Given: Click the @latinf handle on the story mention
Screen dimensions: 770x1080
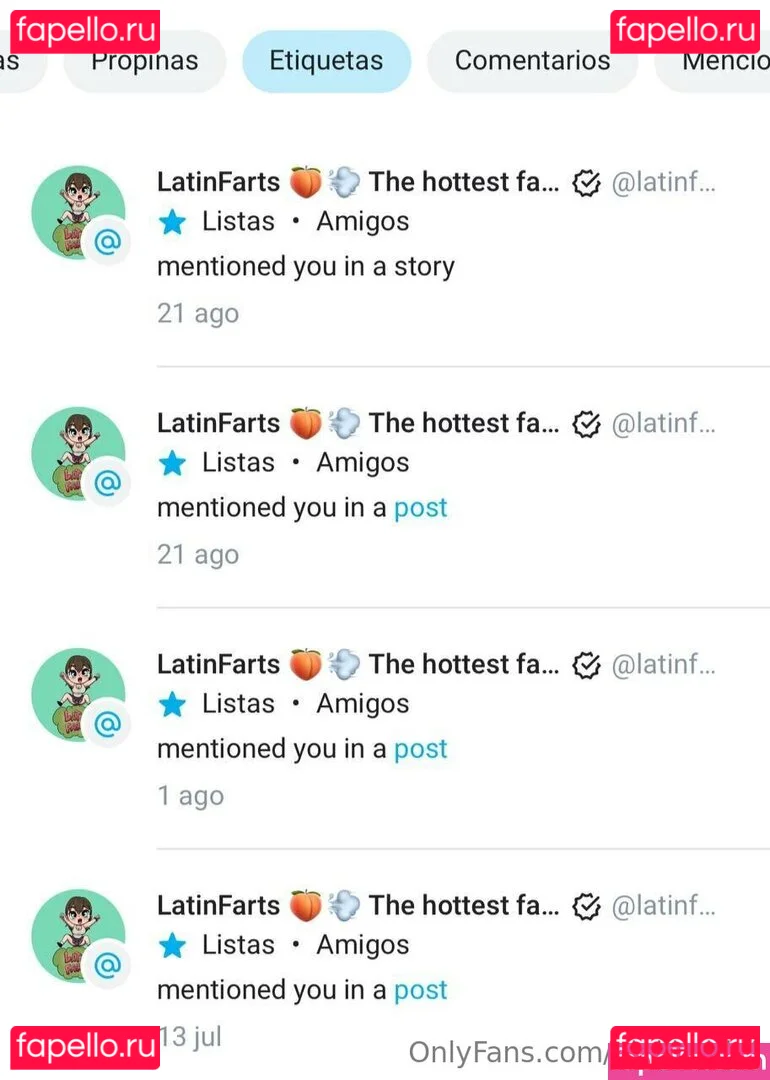Looking at the screenshot, I should point(663,183).
